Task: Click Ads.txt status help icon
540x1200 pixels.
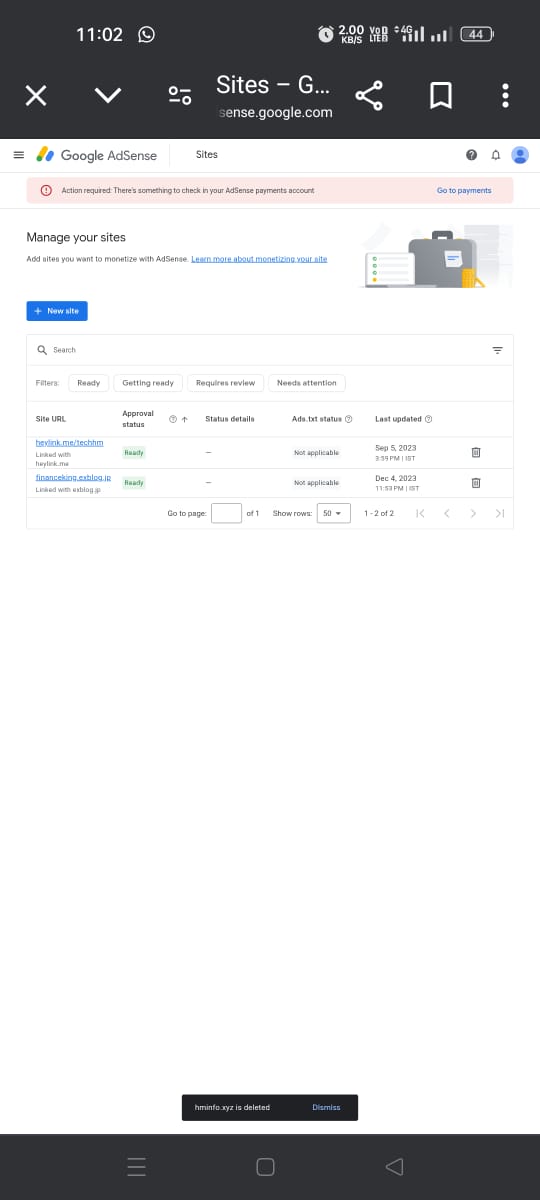Action: (x=348, y=419)
